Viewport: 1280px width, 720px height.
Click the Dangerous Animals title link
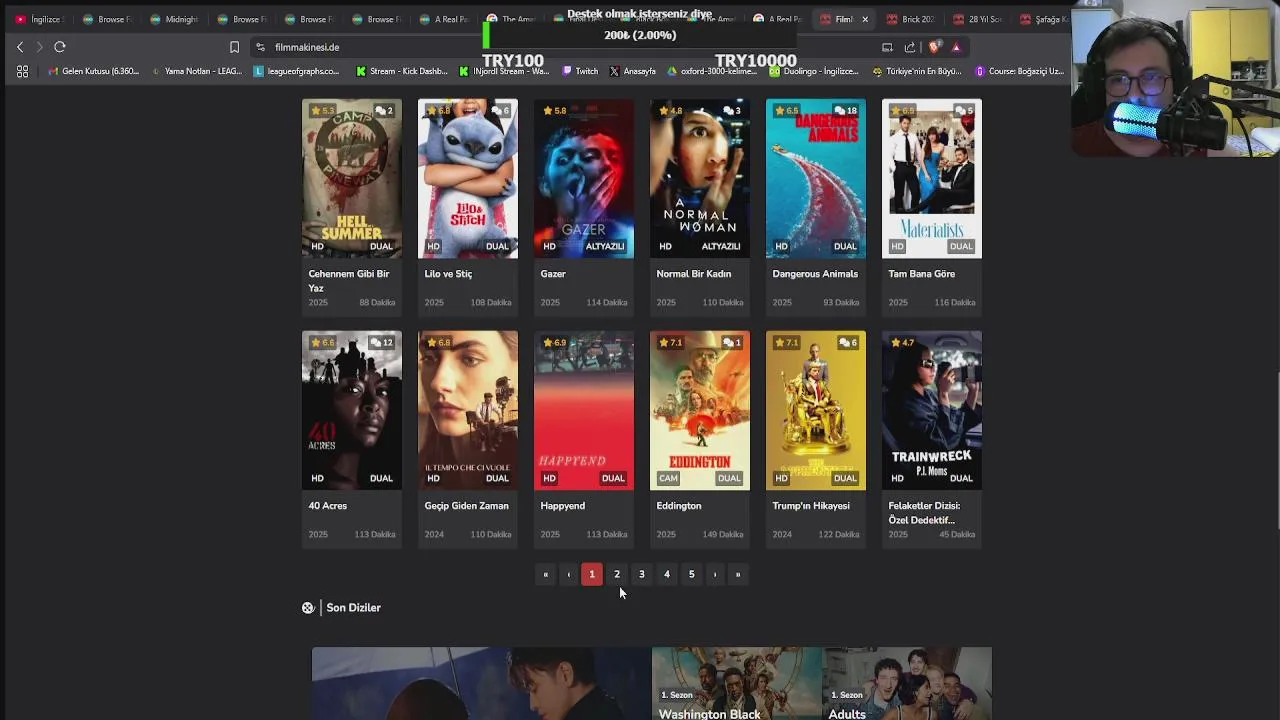(815, 274)
